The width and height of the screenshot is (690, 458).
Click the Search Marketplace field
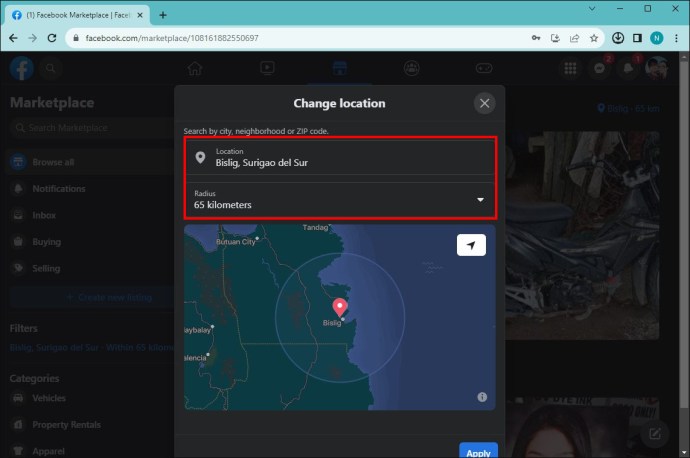click(x=92, y=128)
